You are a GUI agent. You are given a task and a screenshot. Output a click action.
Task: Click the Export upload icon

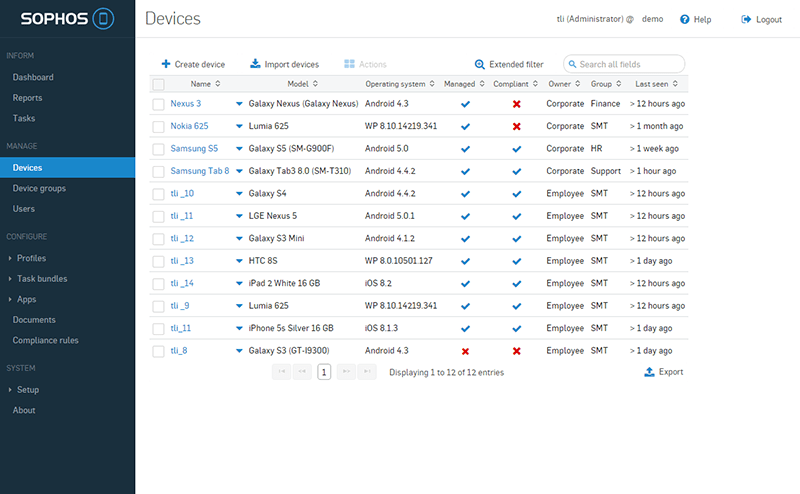pyautogui.click(x=649, y=372)
